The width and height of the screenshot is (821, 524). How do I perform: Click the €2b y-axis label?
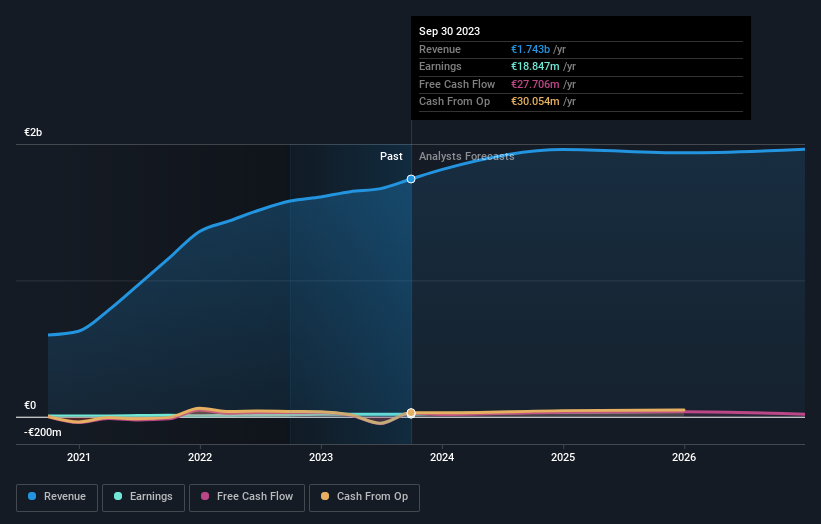tap(33, 132)
